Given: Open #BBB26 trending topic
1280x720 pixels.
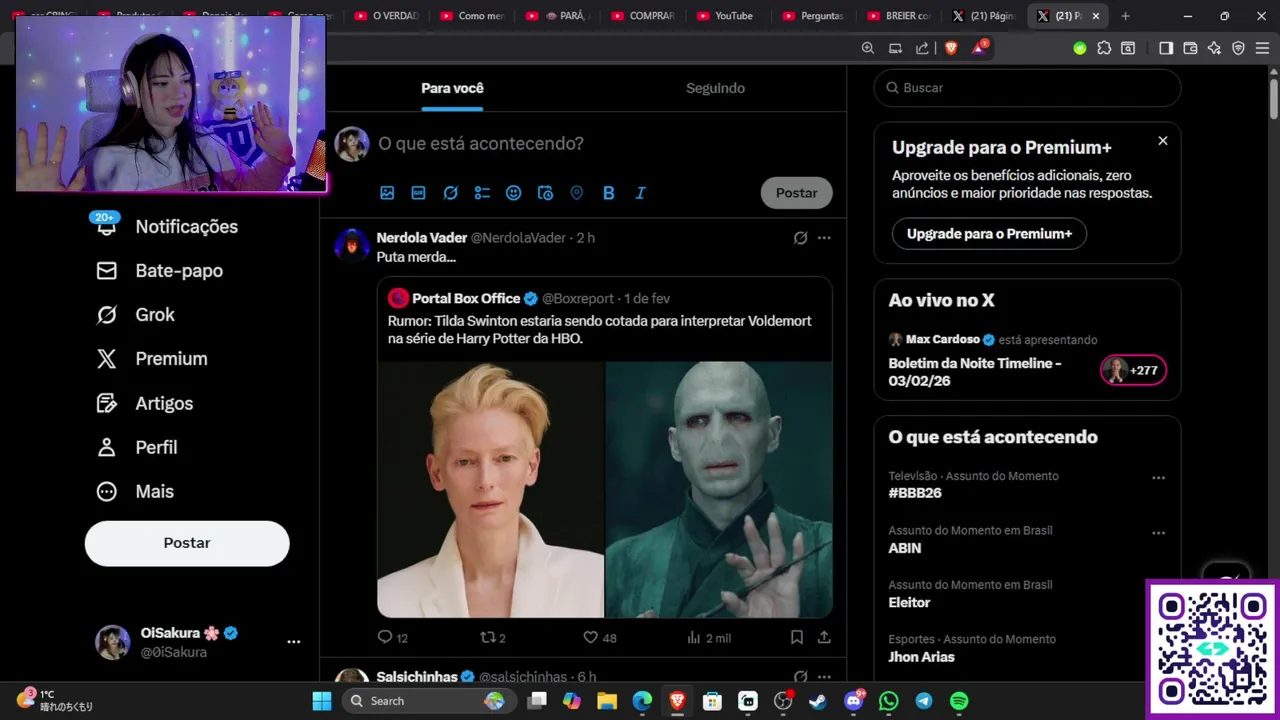Looking at the screenshot, I should [915, 493].
